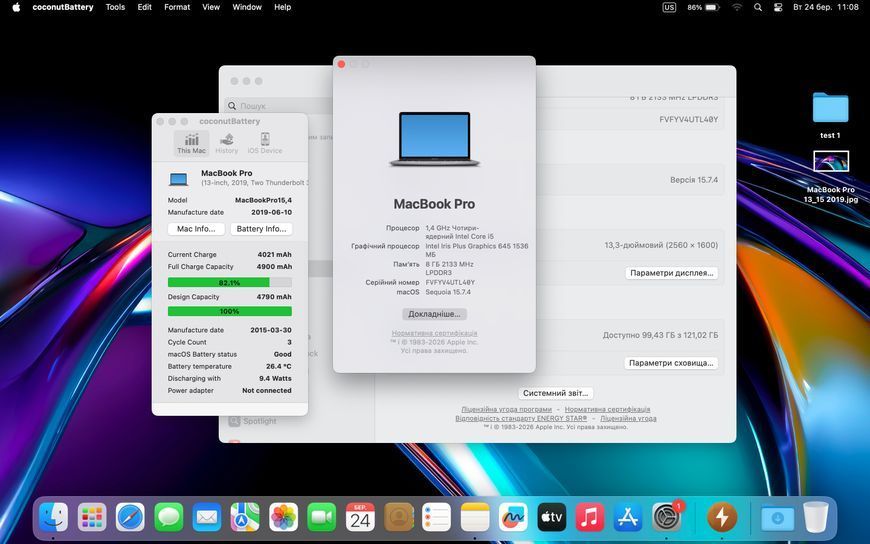Open the Help menu
Viewport: 870px width, 544px height.
[282, 7]
